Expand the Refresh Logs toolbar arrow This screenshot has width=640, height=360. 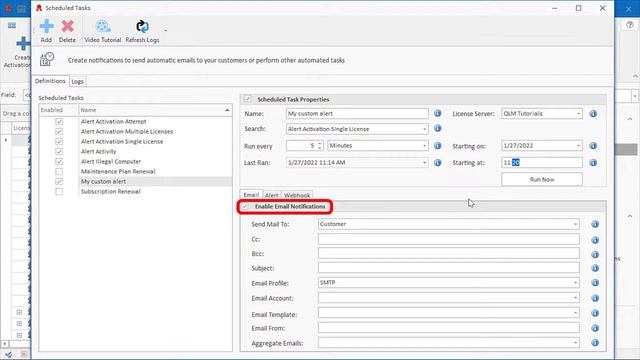point(165,30)
